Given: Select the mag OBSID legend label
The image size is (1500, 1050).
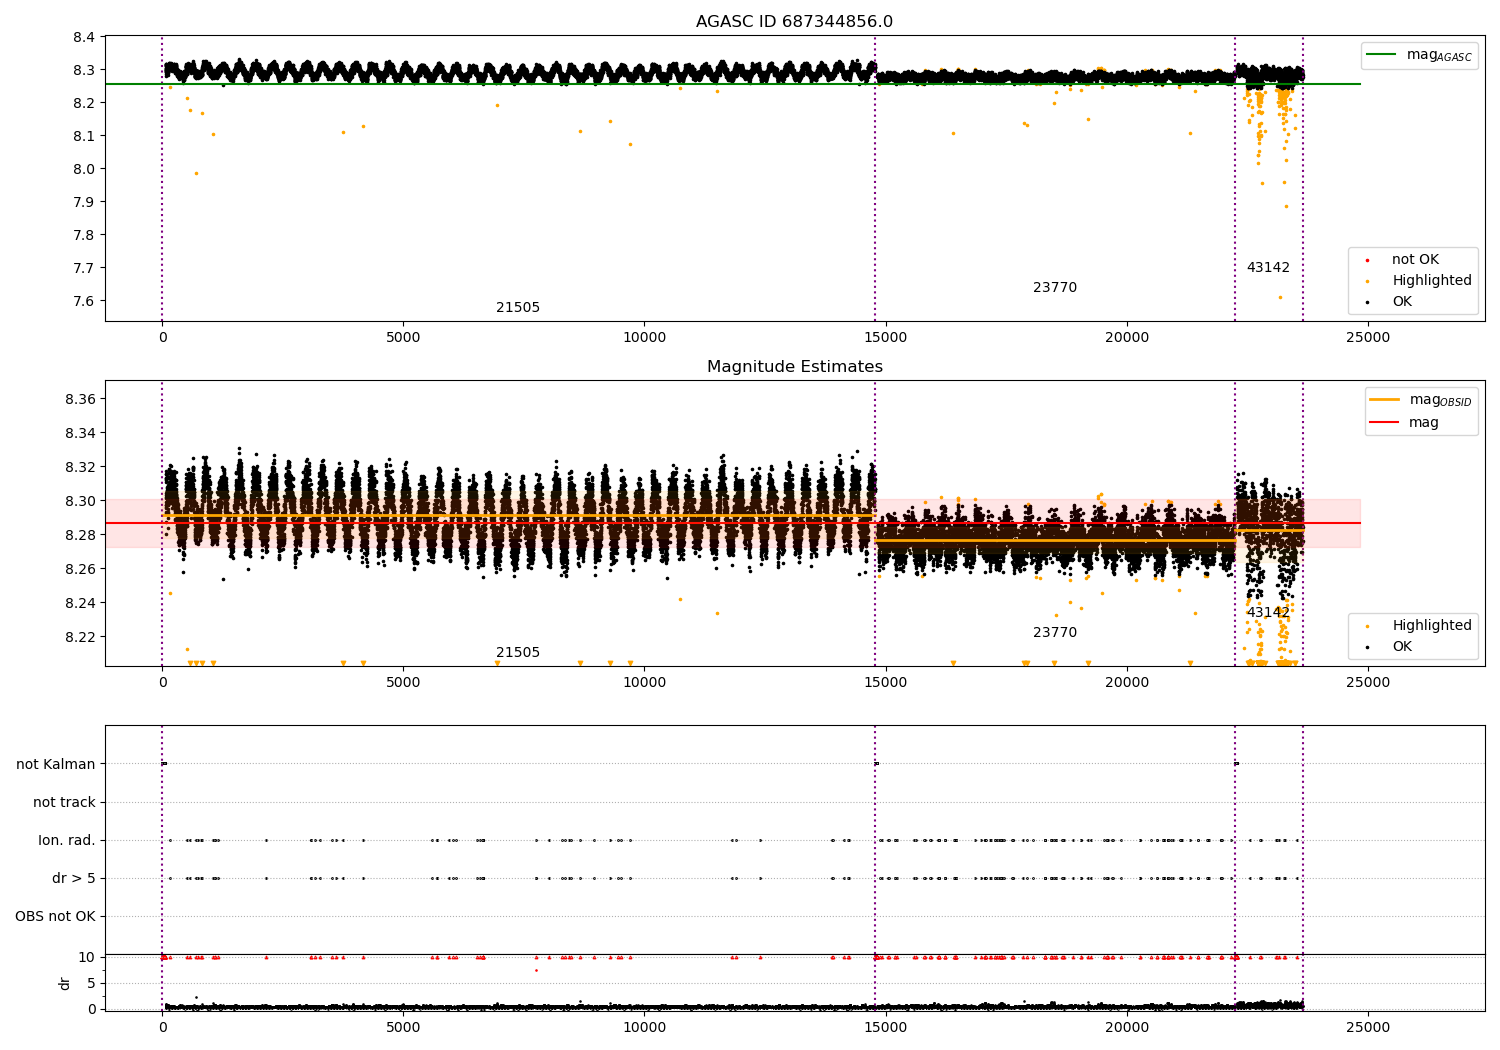Looking at the screenshot, I should 1440,400.
